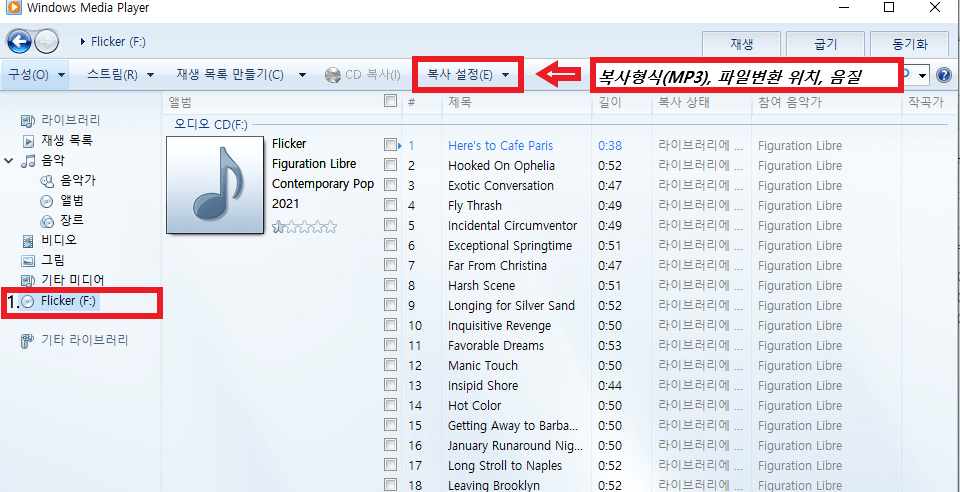
Task: Click the 2021 album year text
Action: tap(285, 204)
